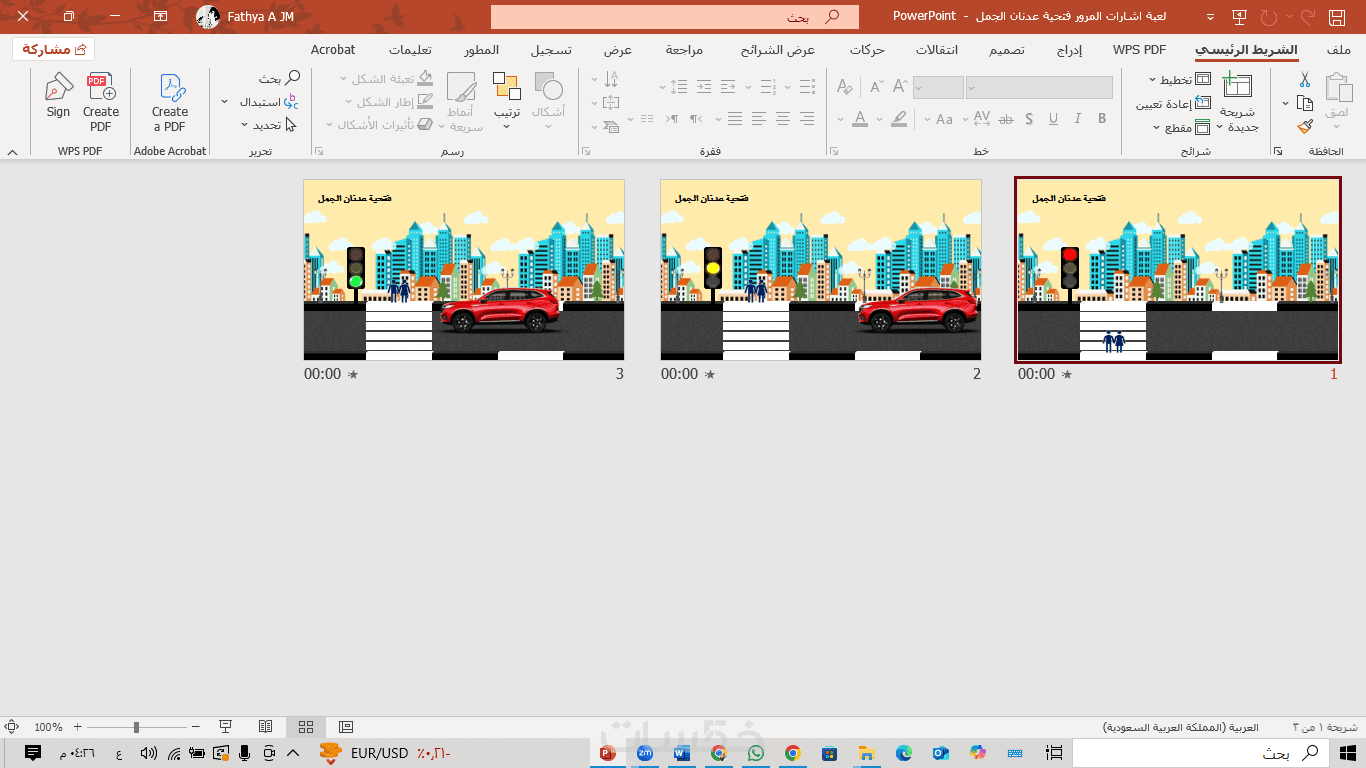Expand the Layout (تخطيط) dropdown
The image size is (1366, 768).
click(x=1177, y=79)
